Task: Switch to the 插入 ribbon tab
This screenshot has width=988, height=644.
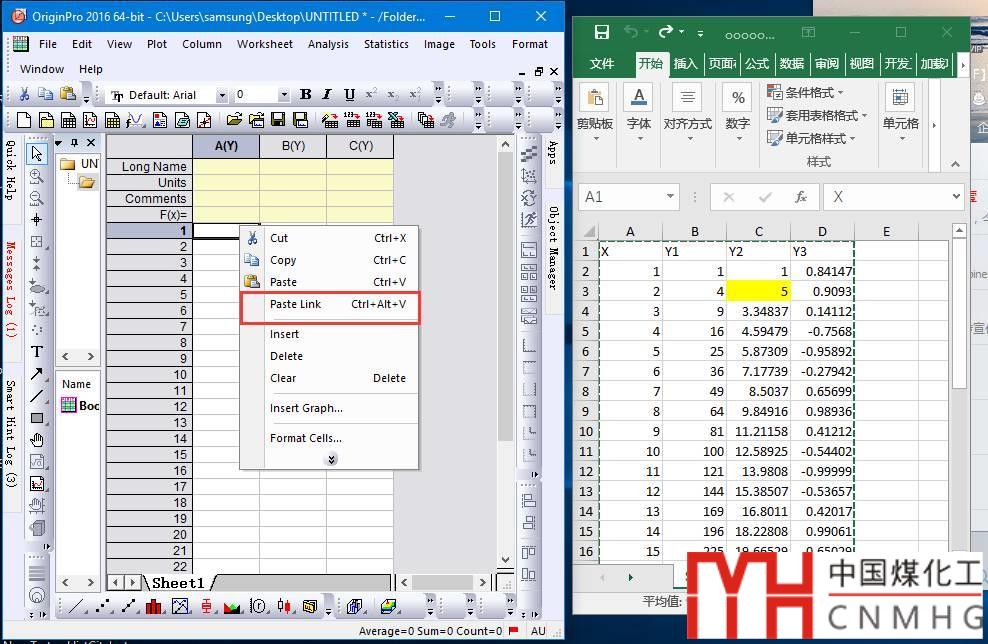Action: point(685,64)
